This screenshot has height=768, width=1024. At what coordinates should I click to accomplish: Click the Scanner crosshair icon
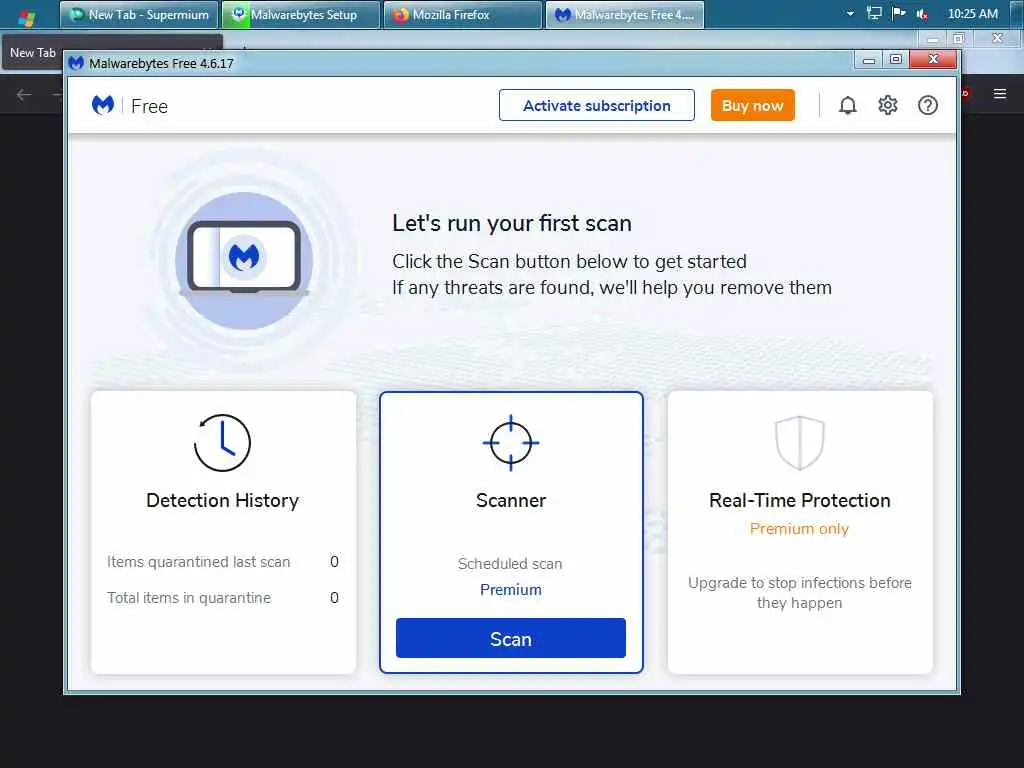(x=511, y=443)
